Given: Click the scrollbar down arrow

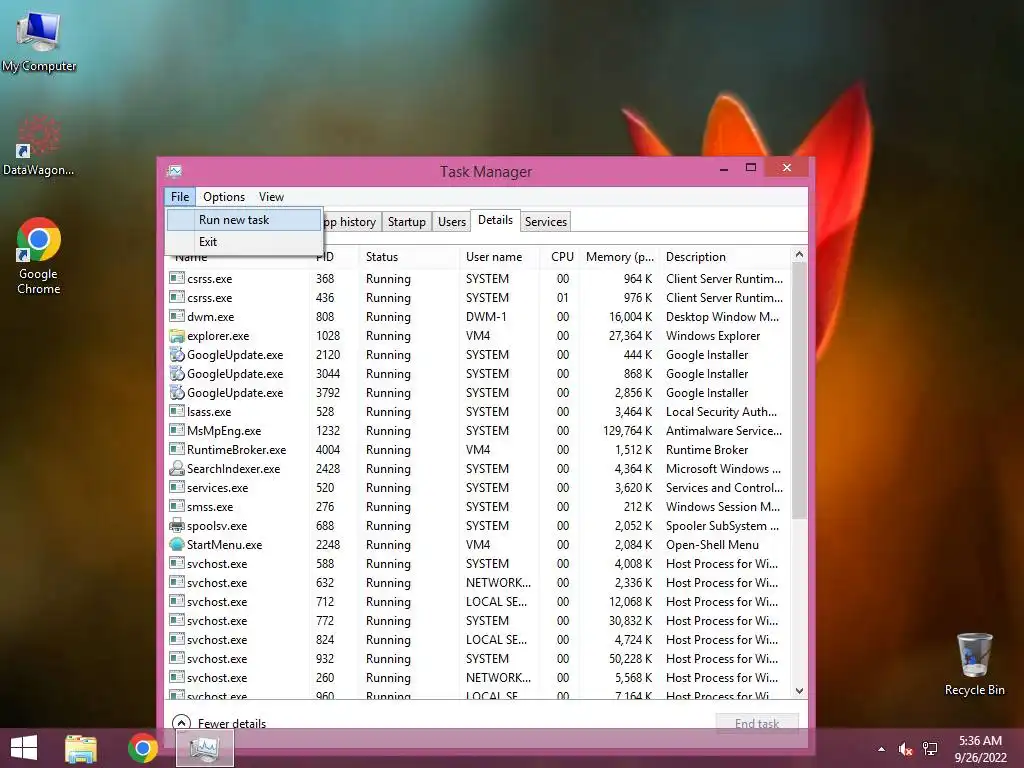Looking at the screenshot, I should tap(799, 691).
